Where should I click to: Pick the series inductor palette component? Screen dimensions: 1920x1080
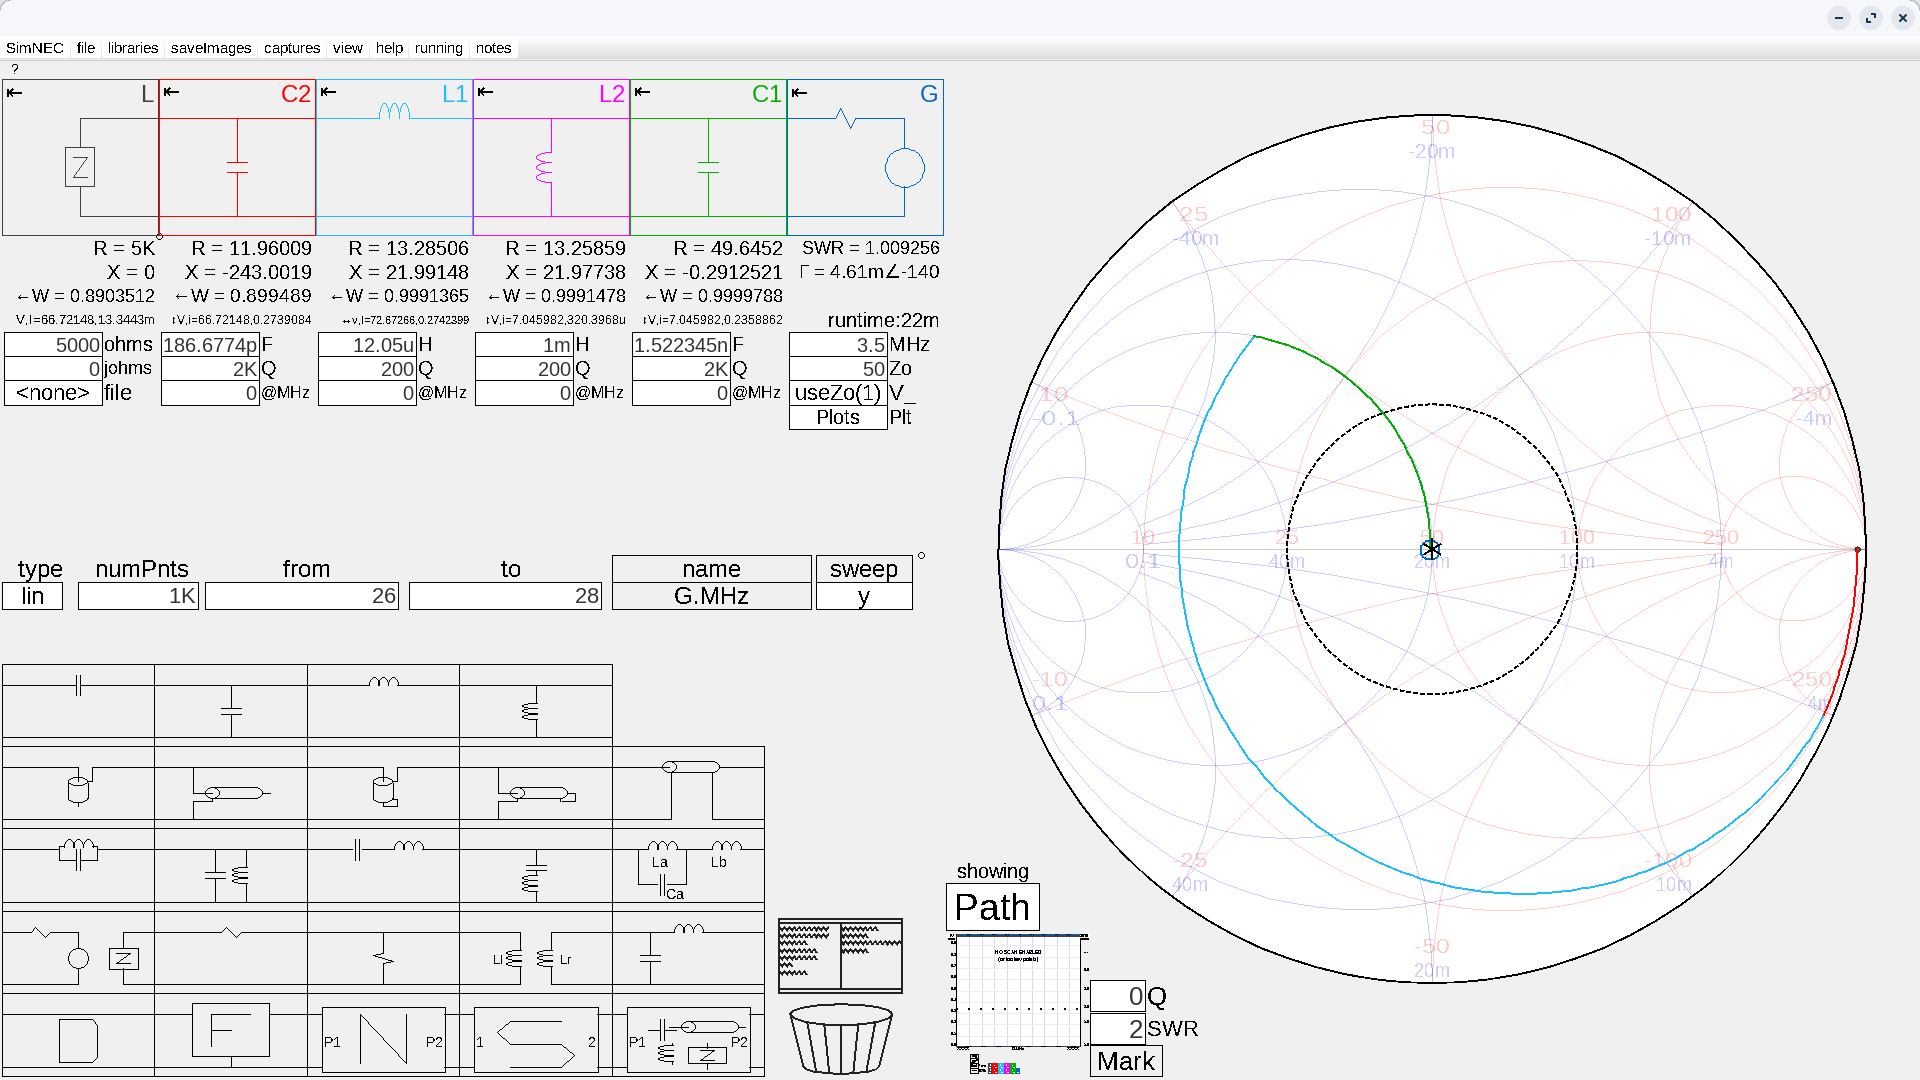(x=383, y=702)
